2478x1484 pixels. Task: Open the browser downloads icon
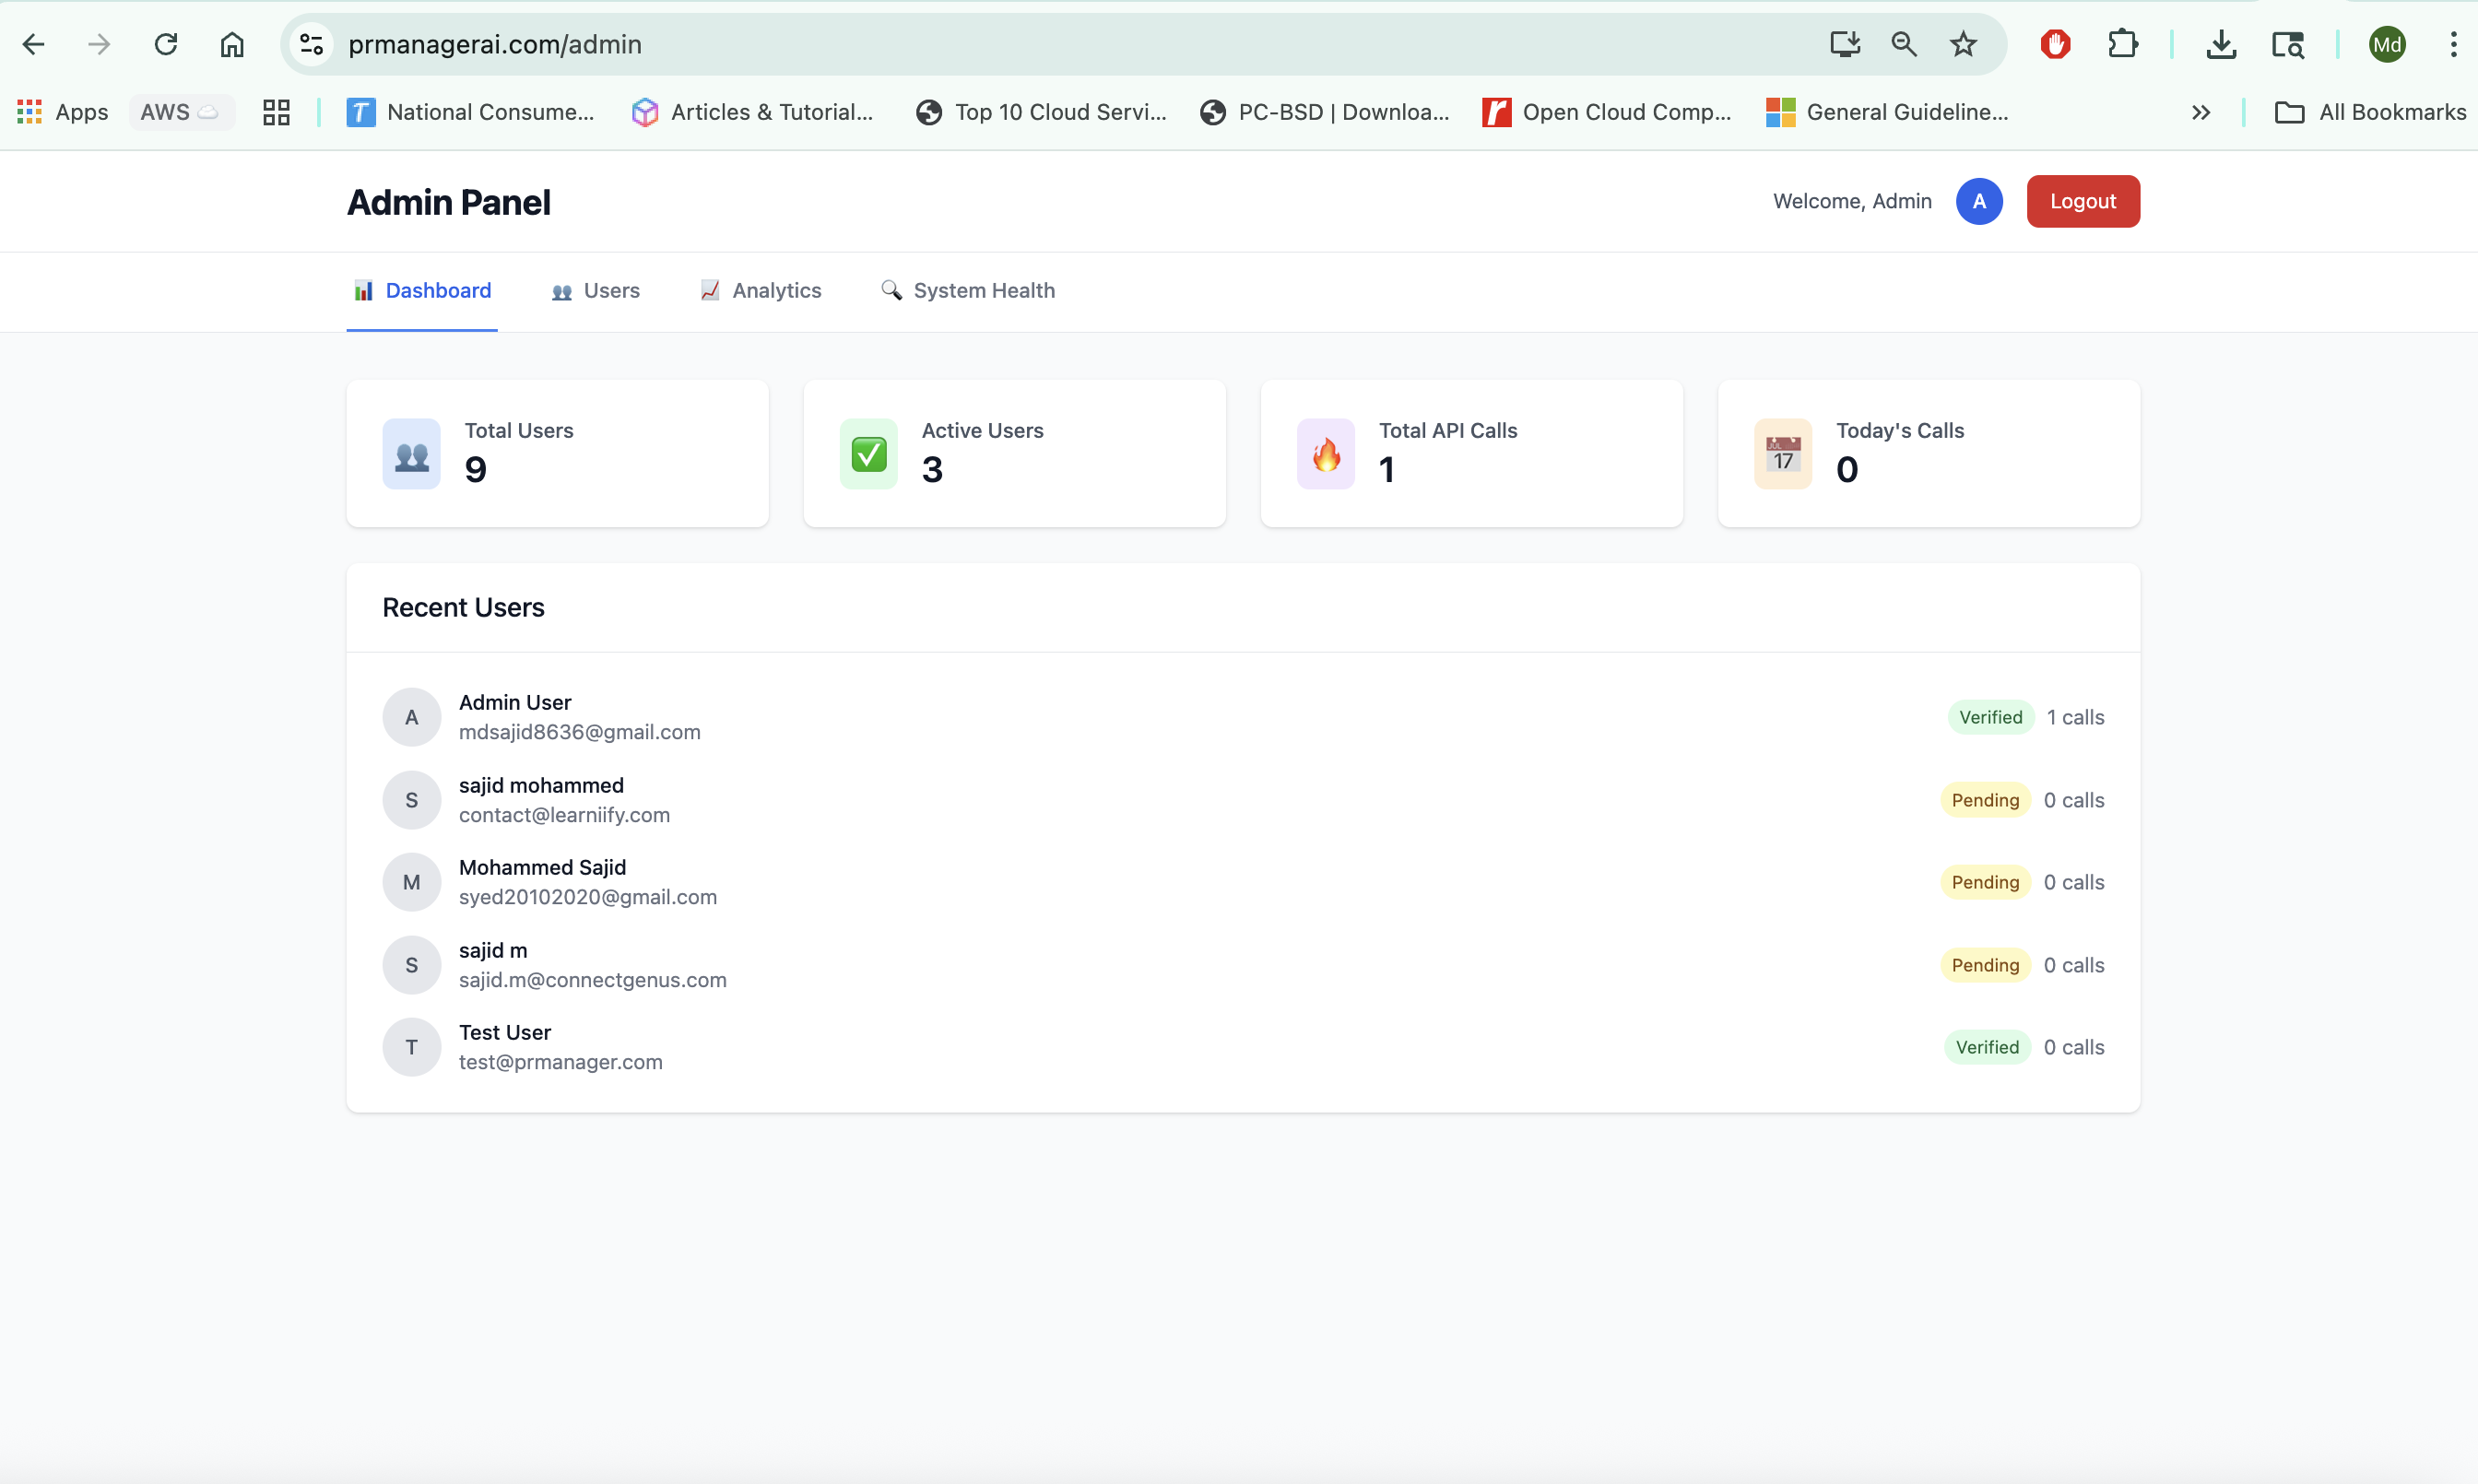[x=2221, y=44]
